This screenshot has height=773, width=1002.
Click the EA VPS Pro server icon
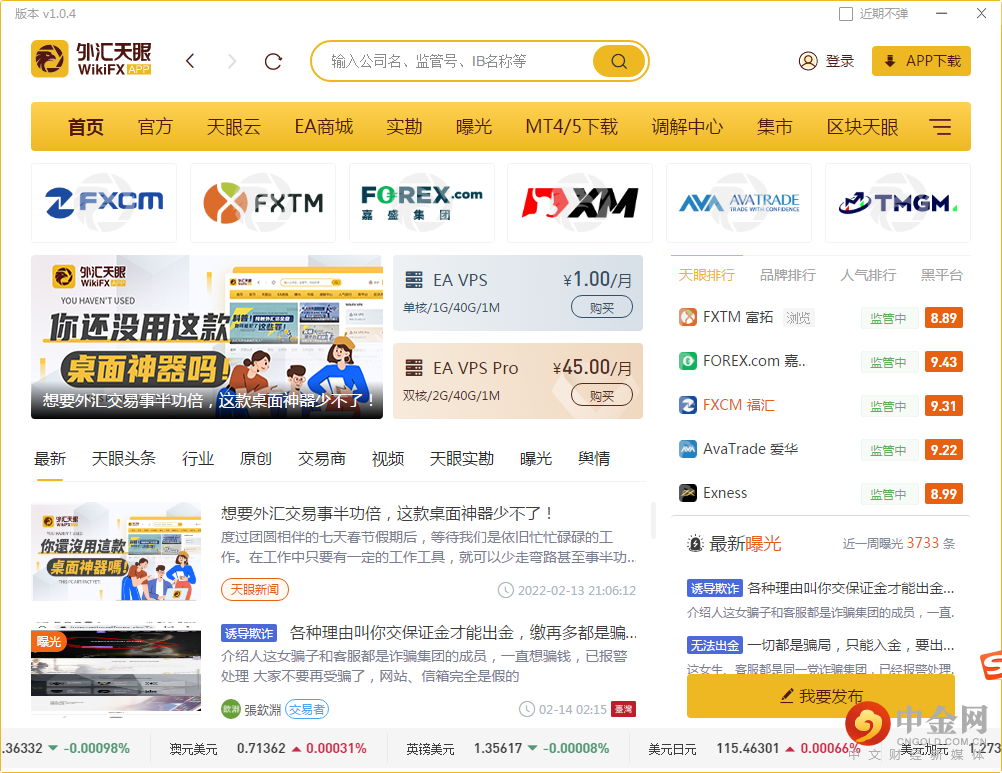pos(414,368)
